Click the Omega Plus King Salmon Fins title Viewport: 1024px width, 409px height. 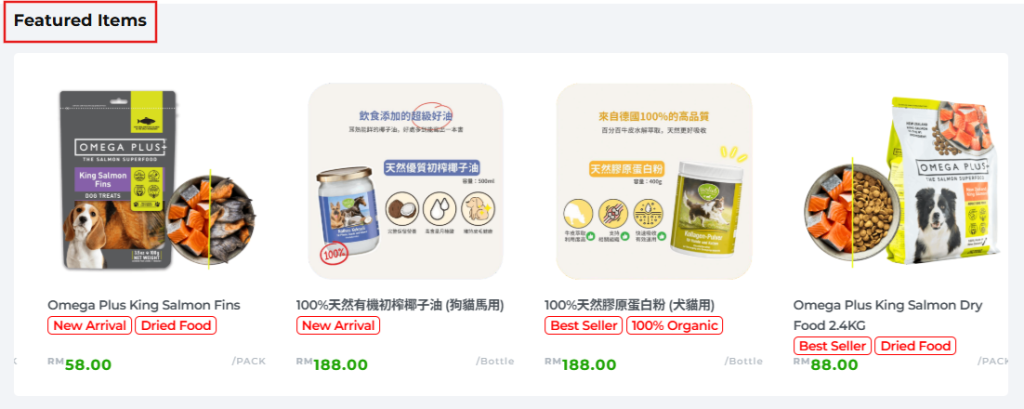tap(144, 305)
